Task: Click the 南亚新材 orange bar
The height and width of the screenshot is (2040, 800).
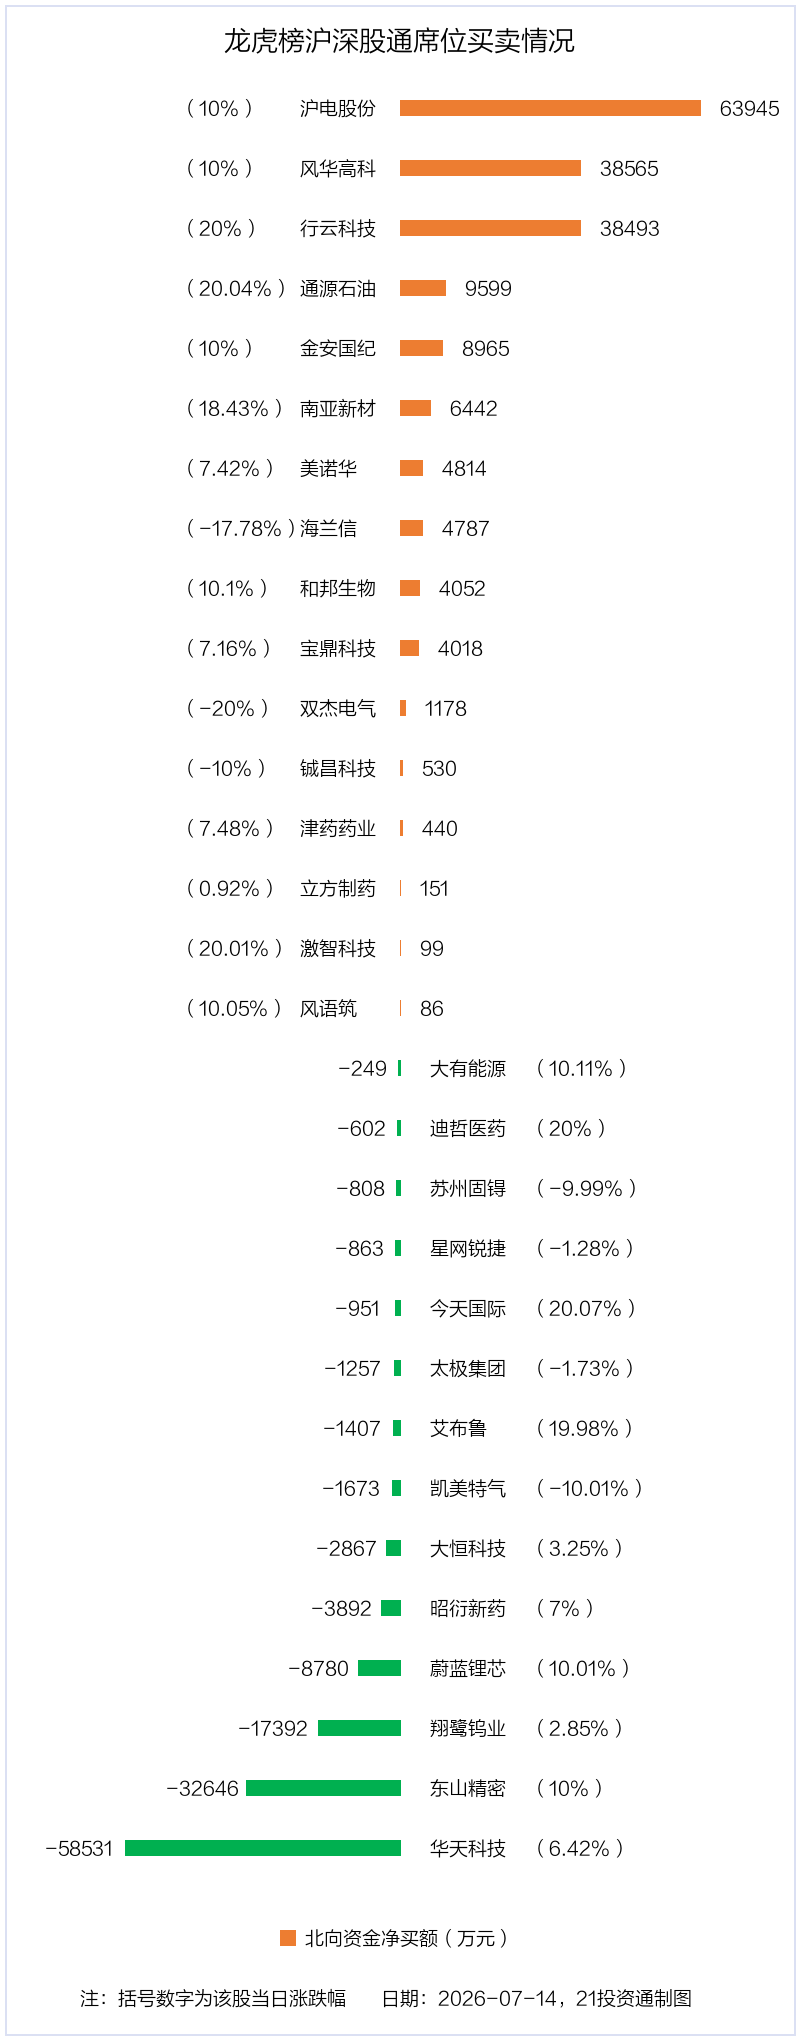Action: point(415,408)
